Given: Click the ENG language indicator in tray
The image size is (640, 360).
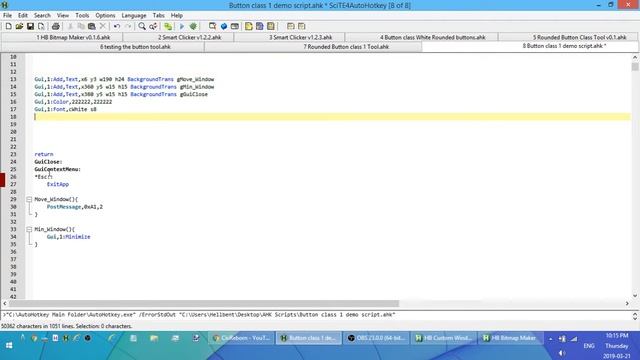Looking at the screenshot, I should [x=589, y=346].
